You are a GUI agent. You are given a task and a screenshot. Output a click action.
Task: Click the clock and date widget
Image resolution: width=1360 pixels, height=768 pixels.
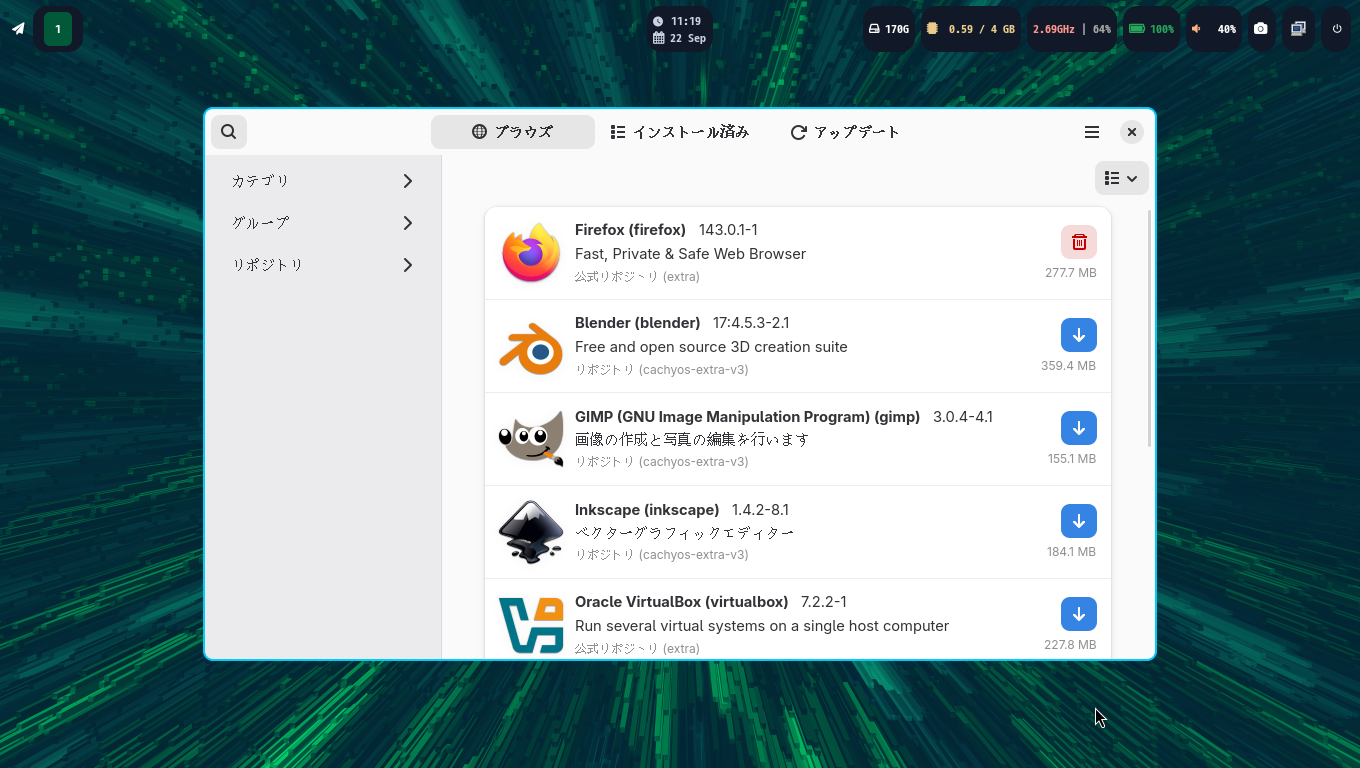point(679,29)
